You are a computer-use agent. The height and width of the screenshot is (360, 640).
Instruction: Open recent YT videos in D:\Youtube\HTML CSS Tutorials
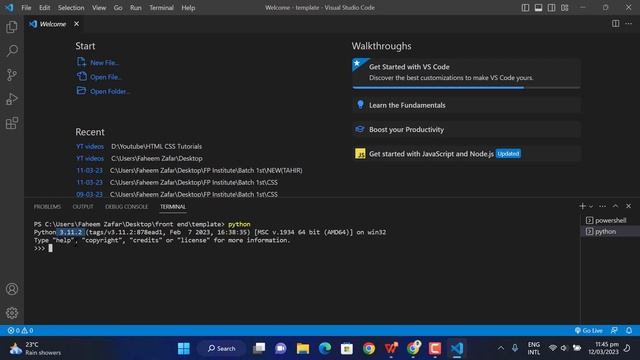tap(90, 147)
